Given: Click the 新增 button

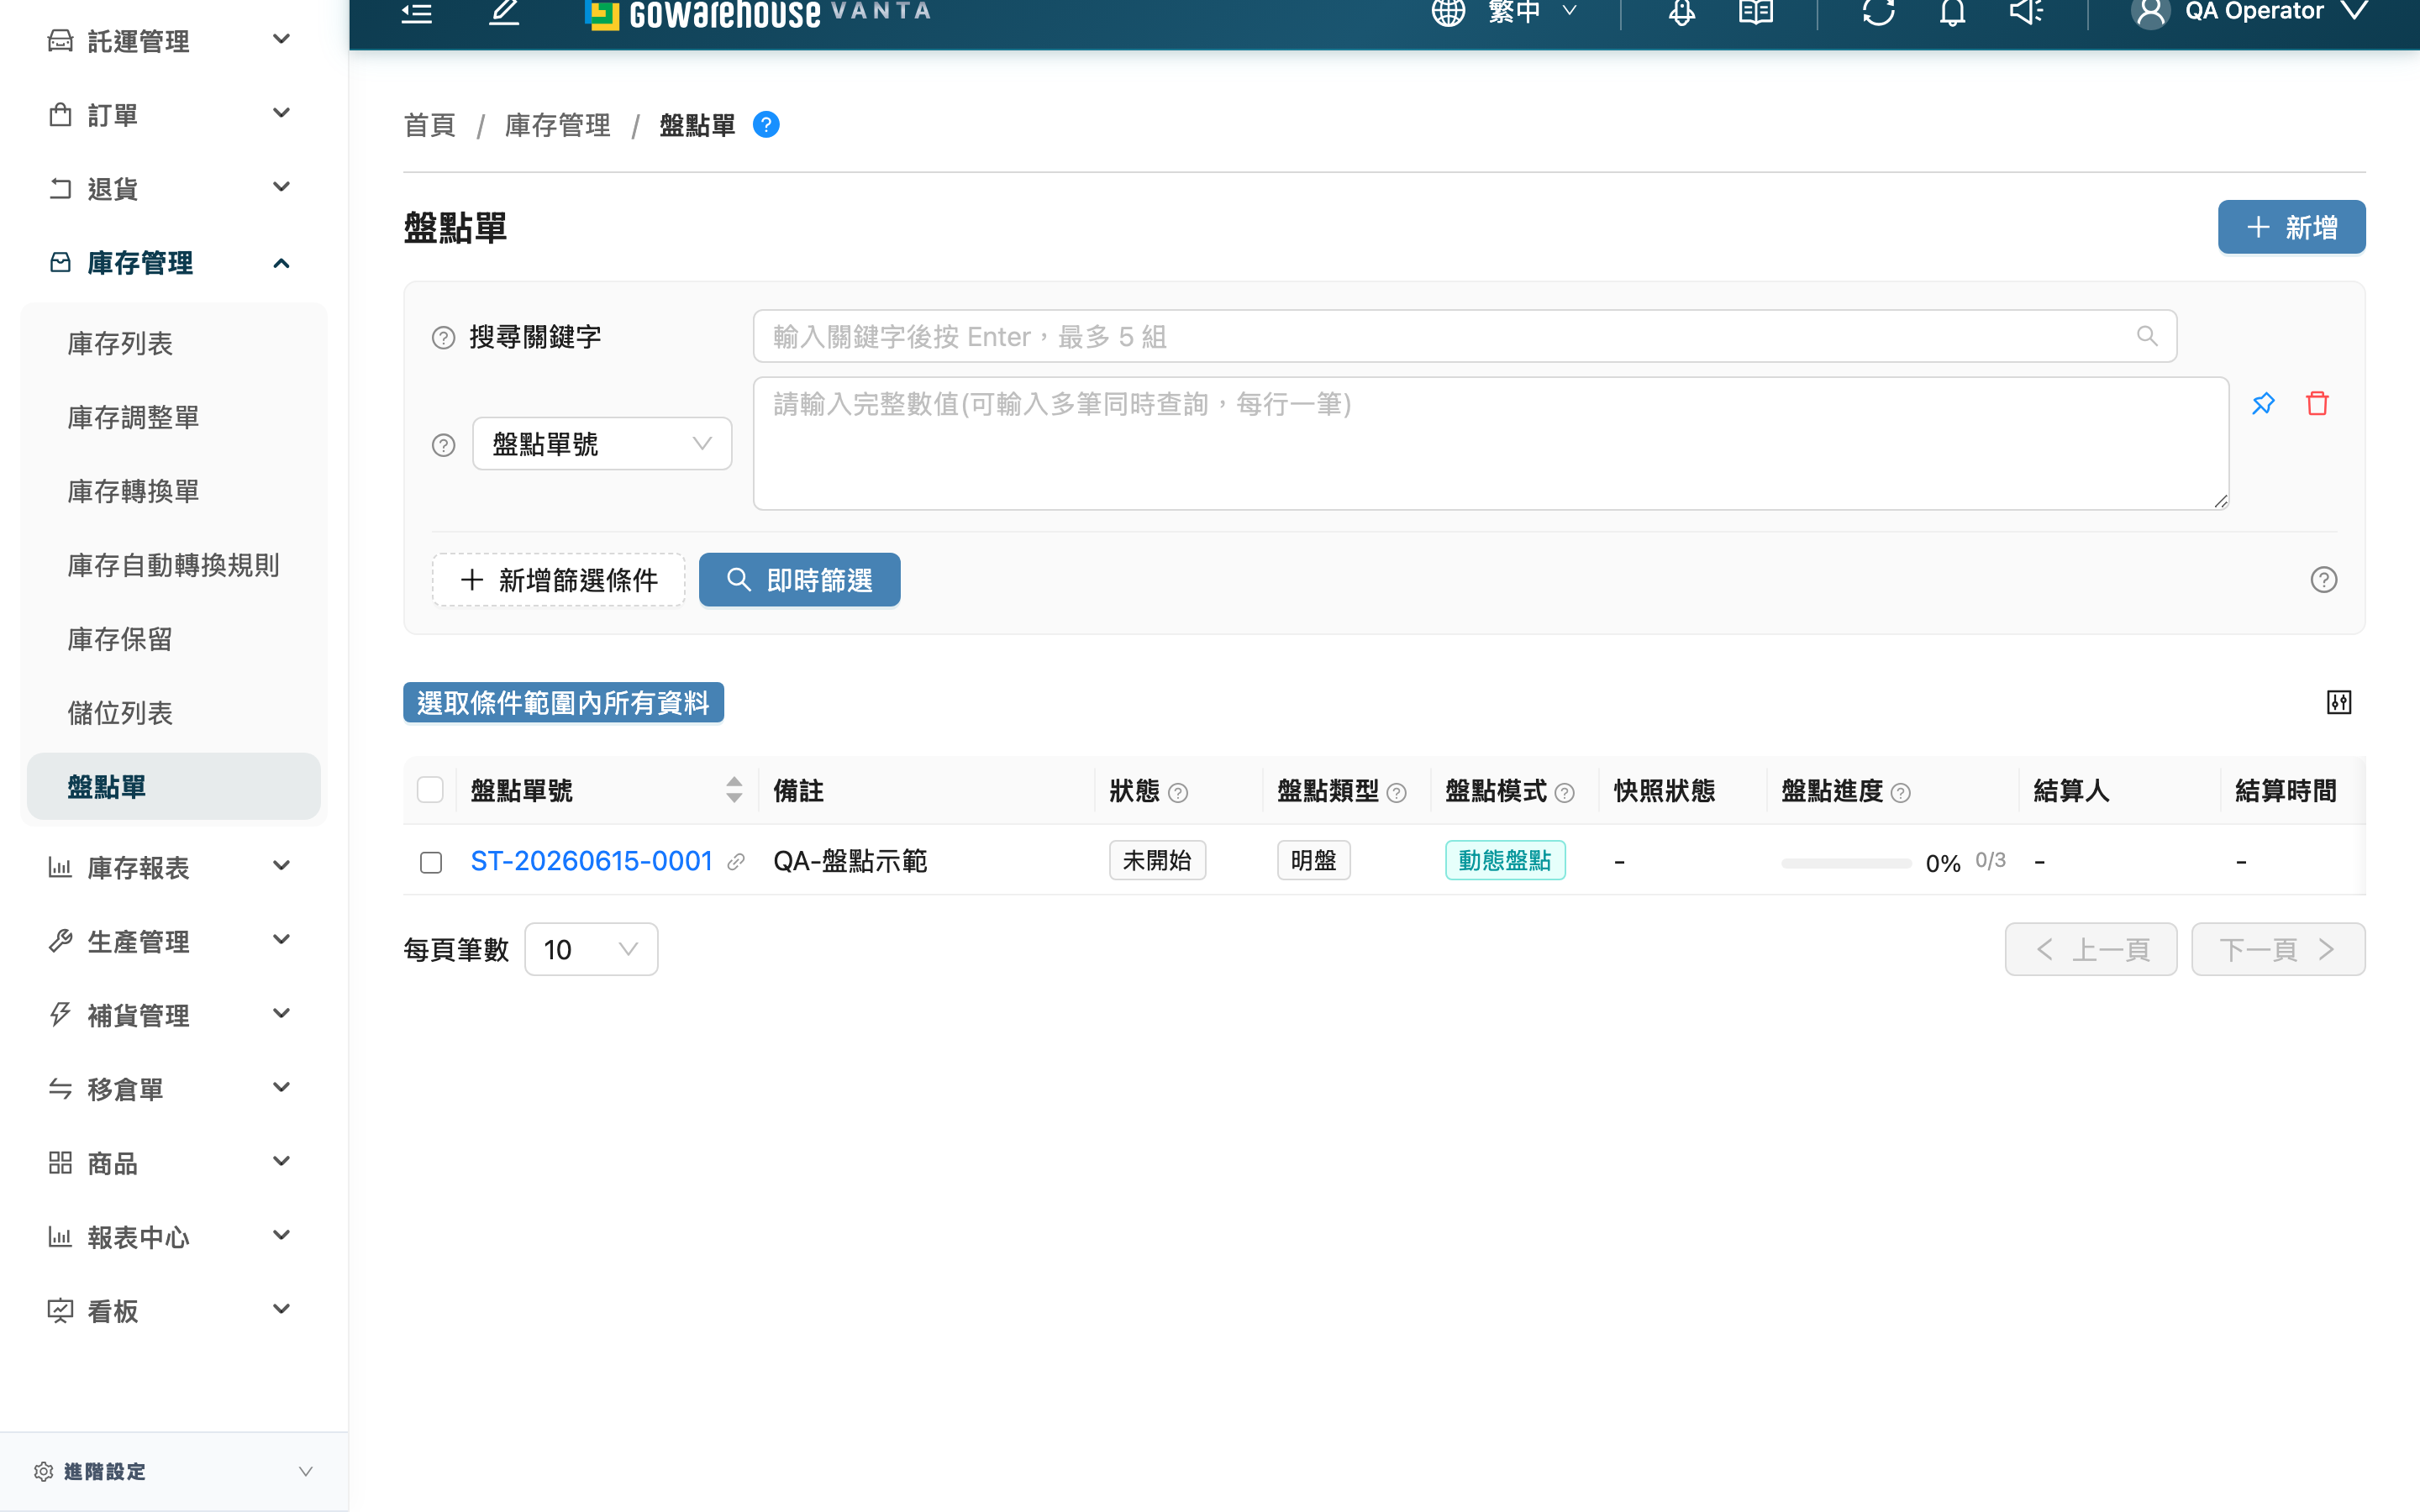Looking at the screenshot, I should click(2291, 227).
